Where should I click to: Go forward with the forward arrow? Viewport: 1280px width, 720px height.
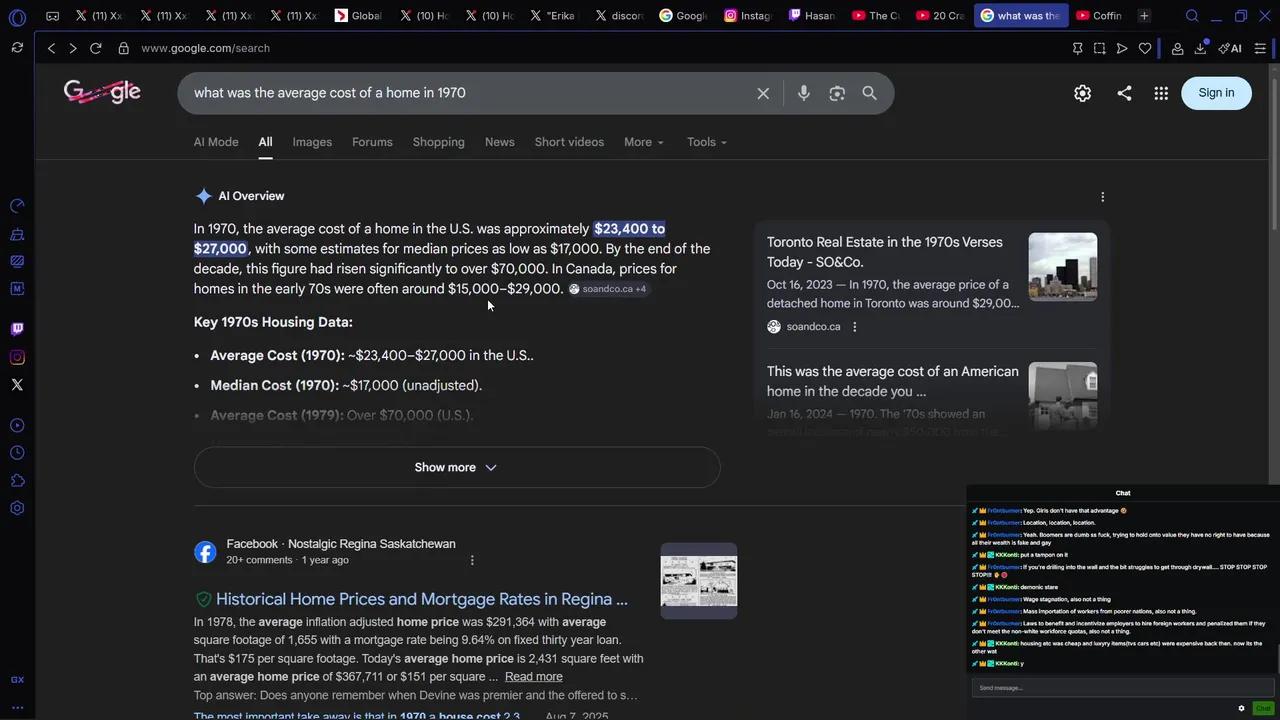pyautogui.click(x=72, y=48)
